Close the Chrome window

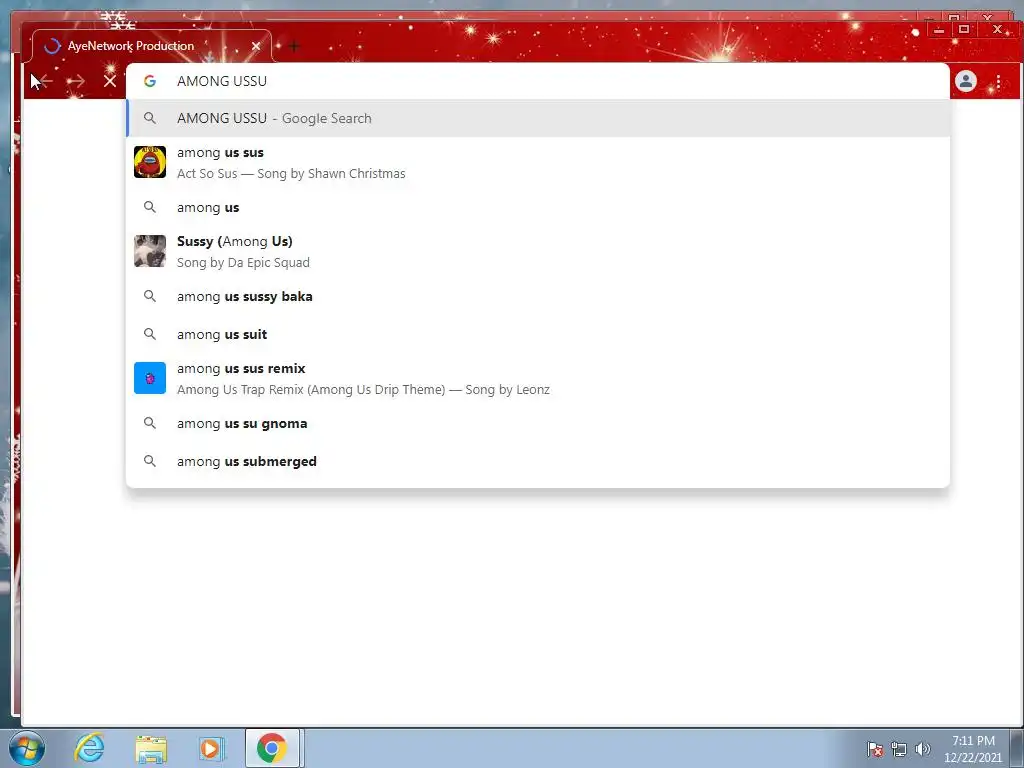(x=997, y=29)
